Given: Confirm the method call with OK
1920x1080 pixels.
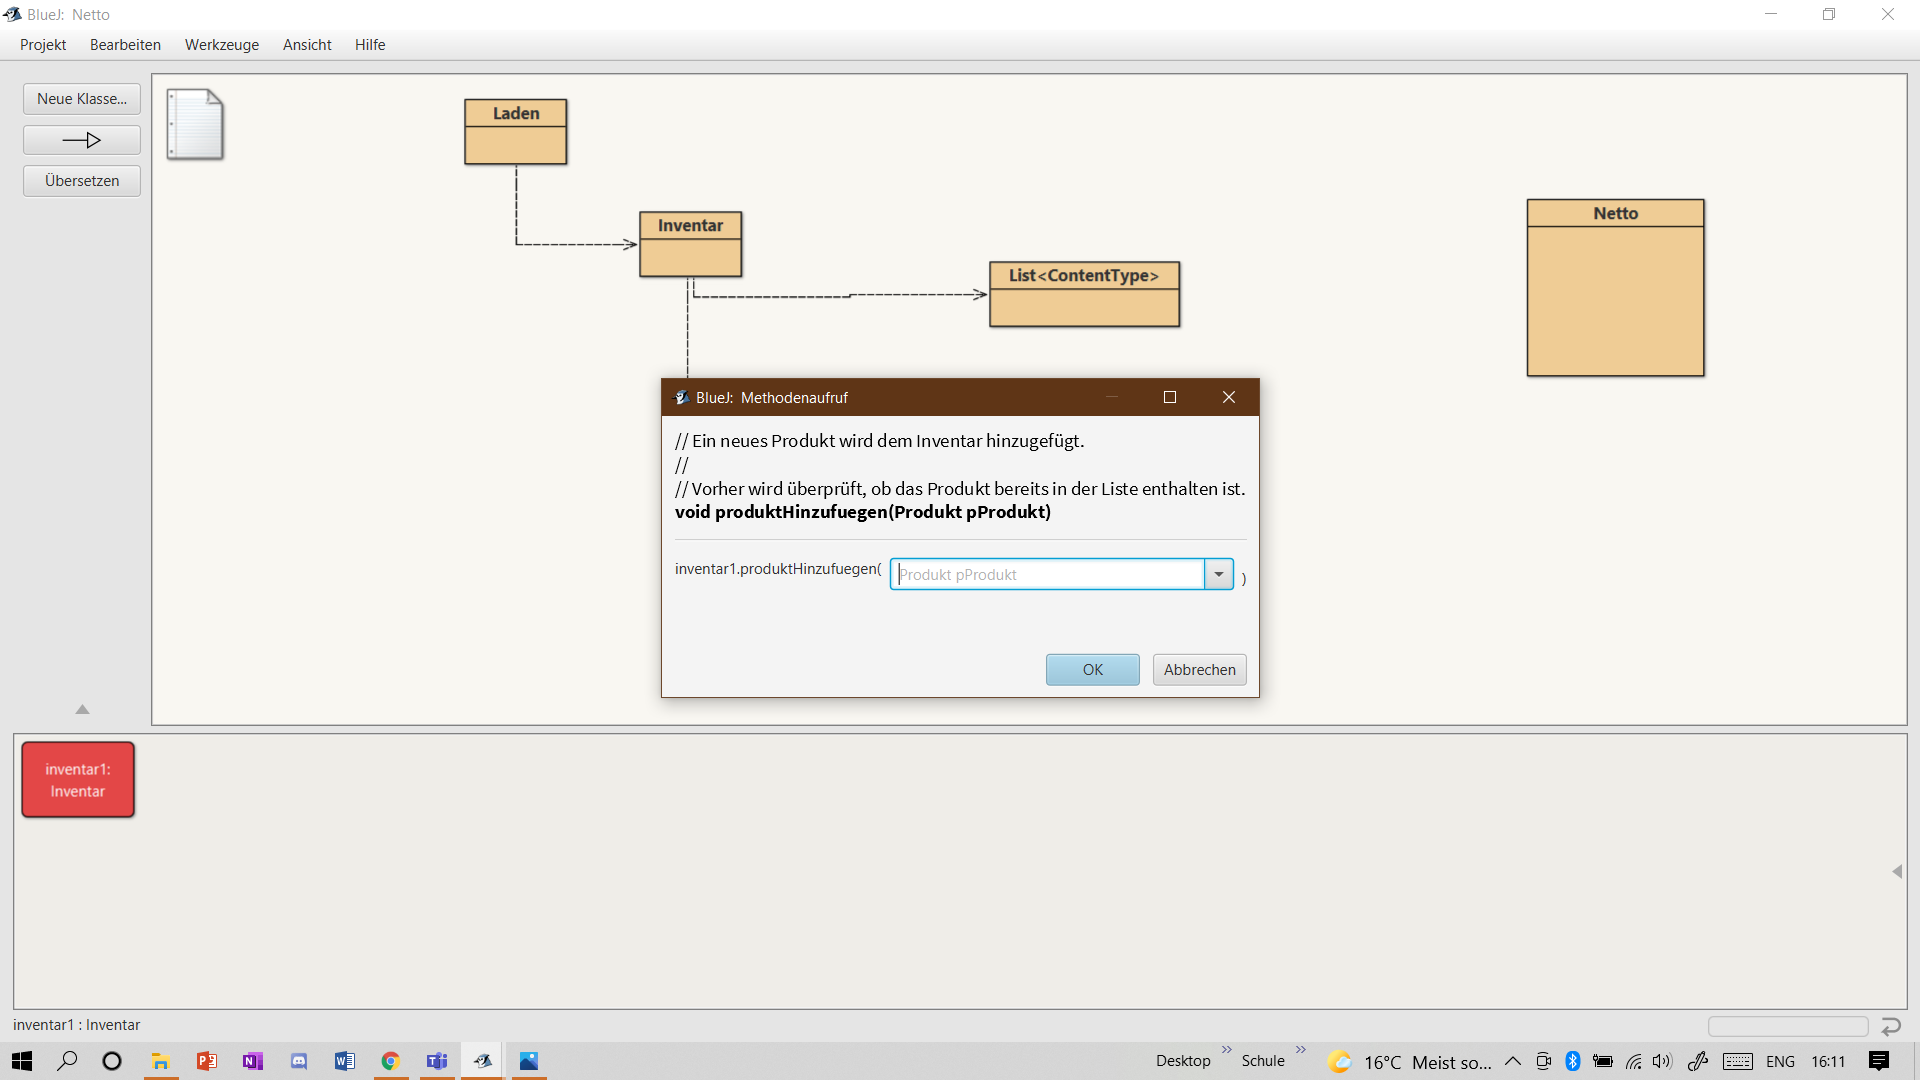Looking at the screenshot, I should tap(1092, 669).
